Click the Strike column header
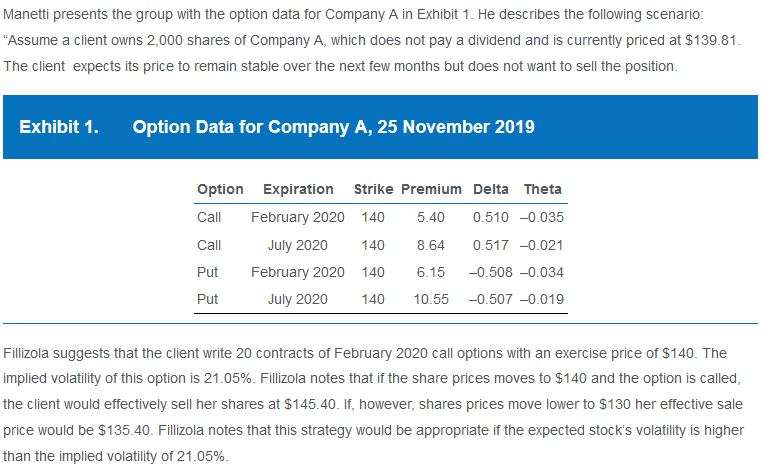Viewport: 764px width, 469px height. pos(373,189)
